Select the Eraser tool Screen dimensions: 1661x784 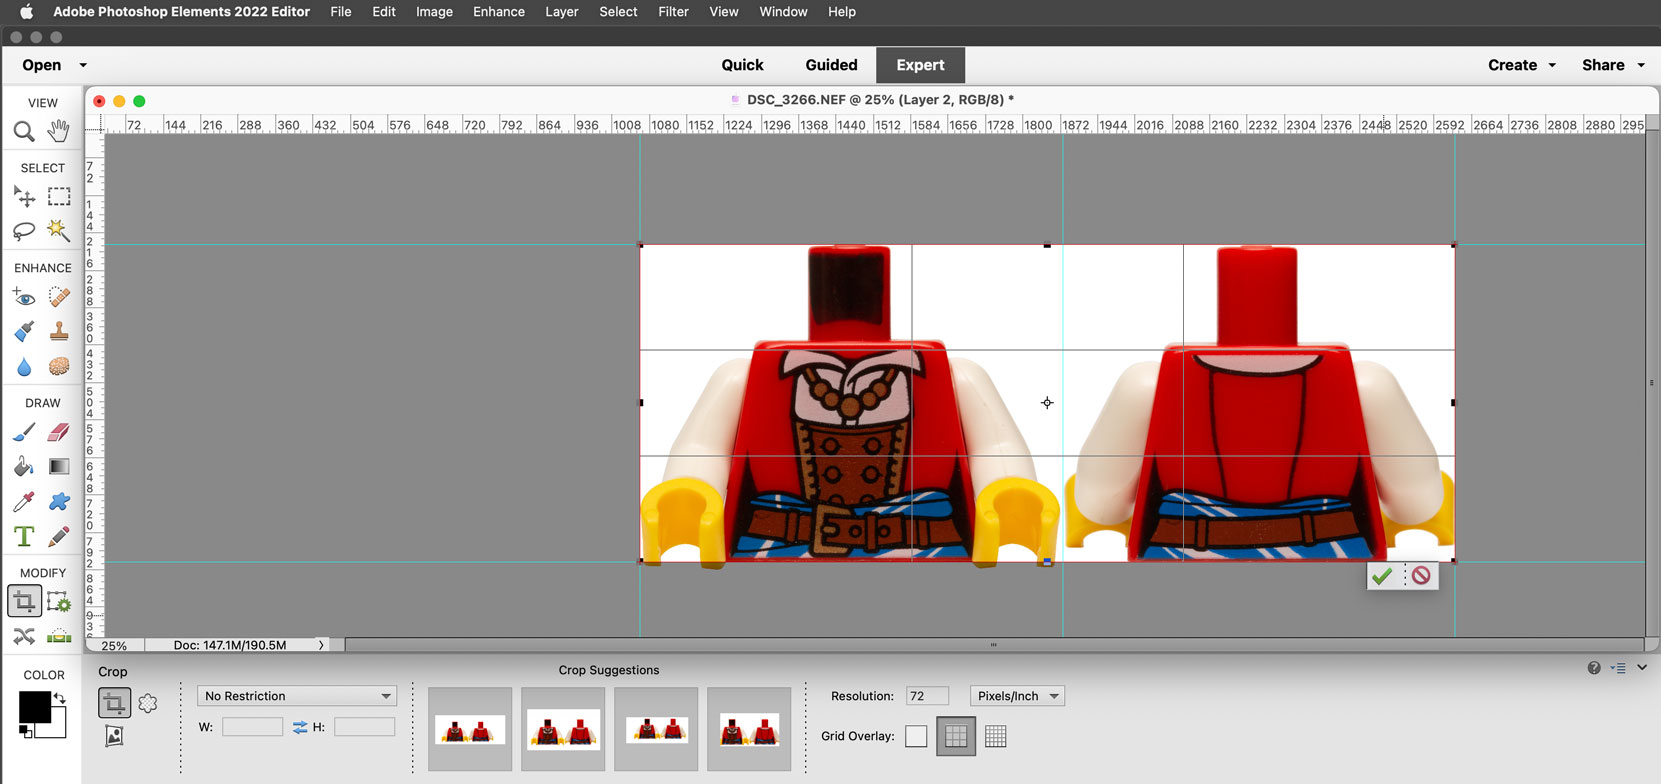(59, 432)
